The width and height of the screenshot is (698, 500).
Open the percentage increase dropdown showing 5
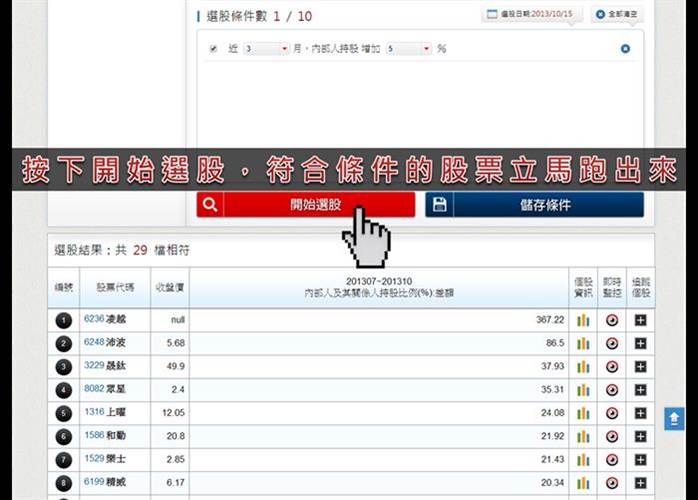pos(409,48)
